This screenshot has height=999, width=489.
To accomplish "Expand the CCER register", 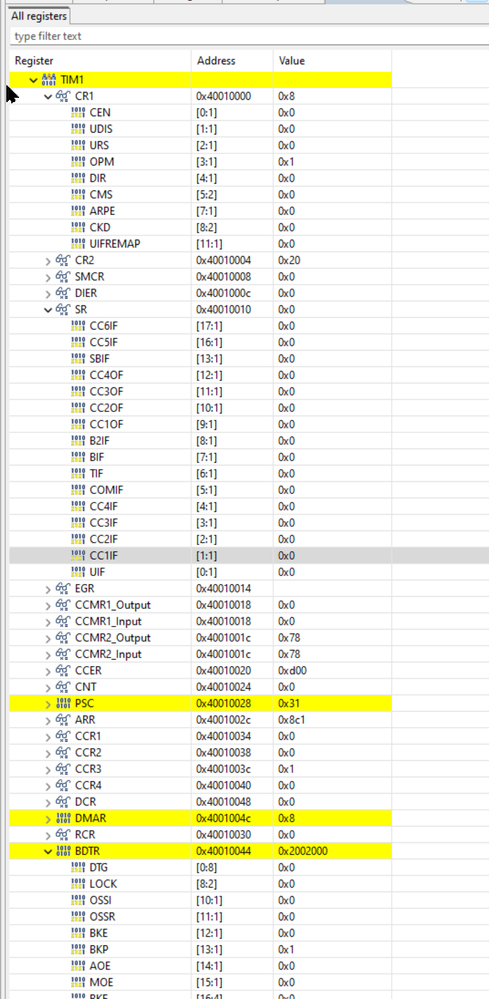I will (48, 671).
